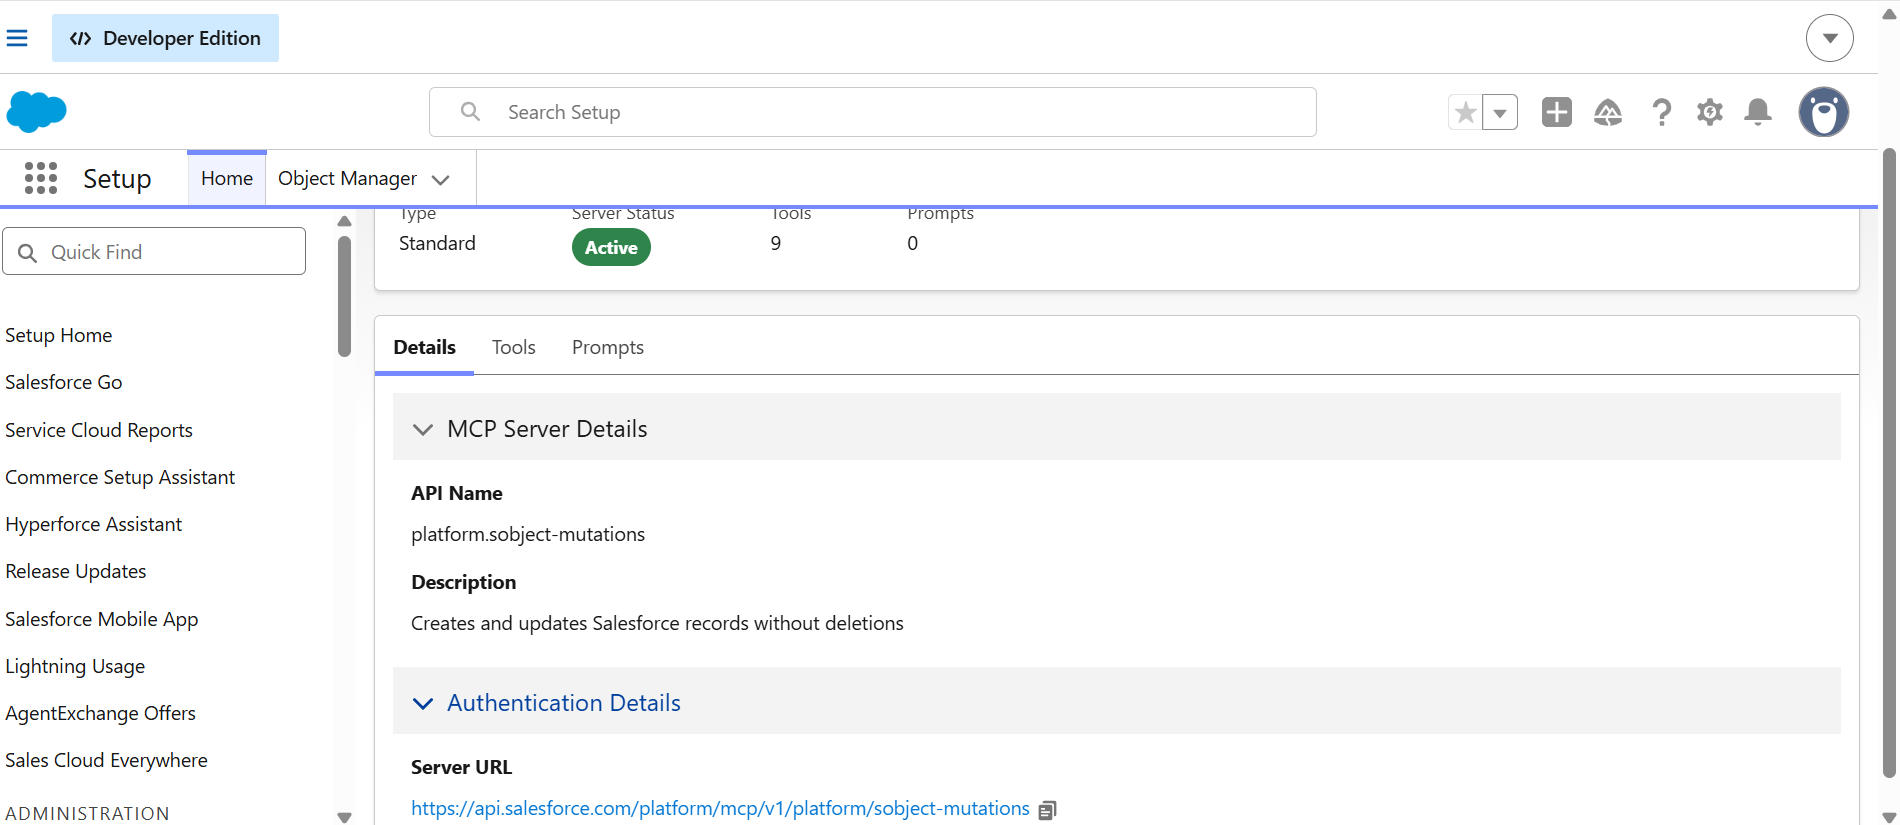Image resolution: width=1900 pixels, height=825 pixels.
Task: Switch to the Prompts tab
Action: 608,347
